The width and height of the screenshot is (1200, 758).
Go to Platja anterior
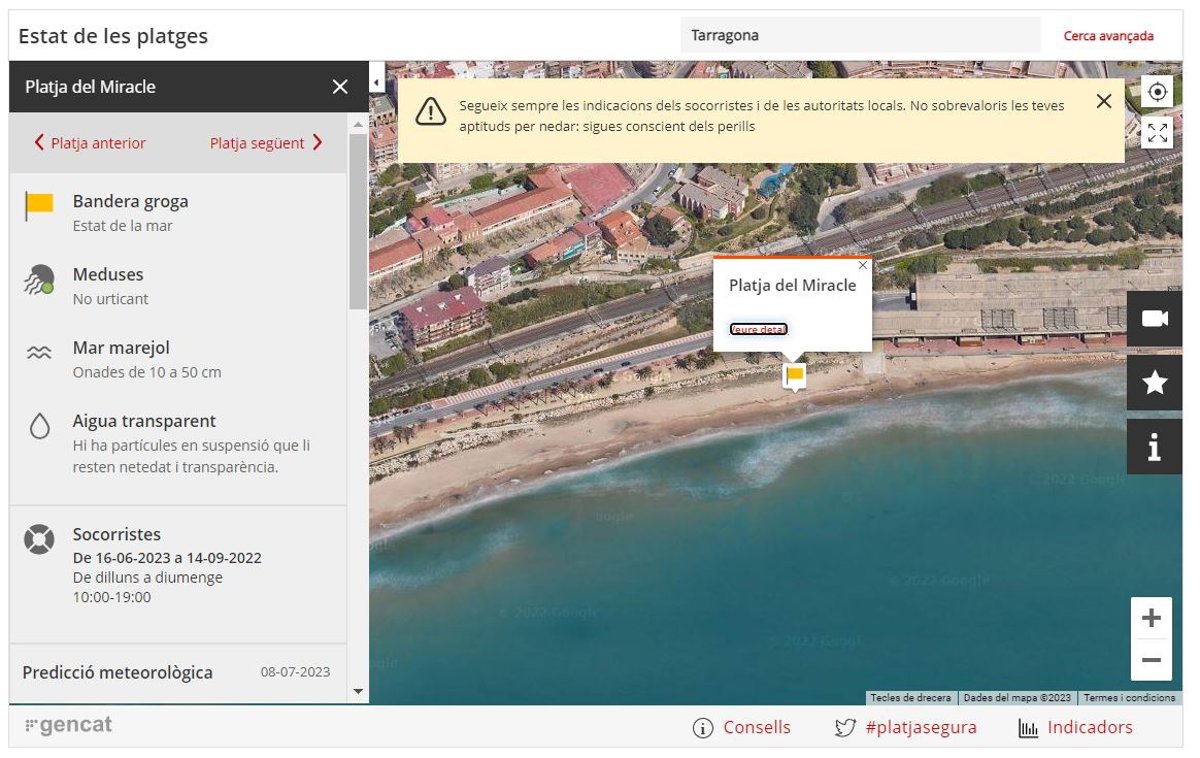90,143
